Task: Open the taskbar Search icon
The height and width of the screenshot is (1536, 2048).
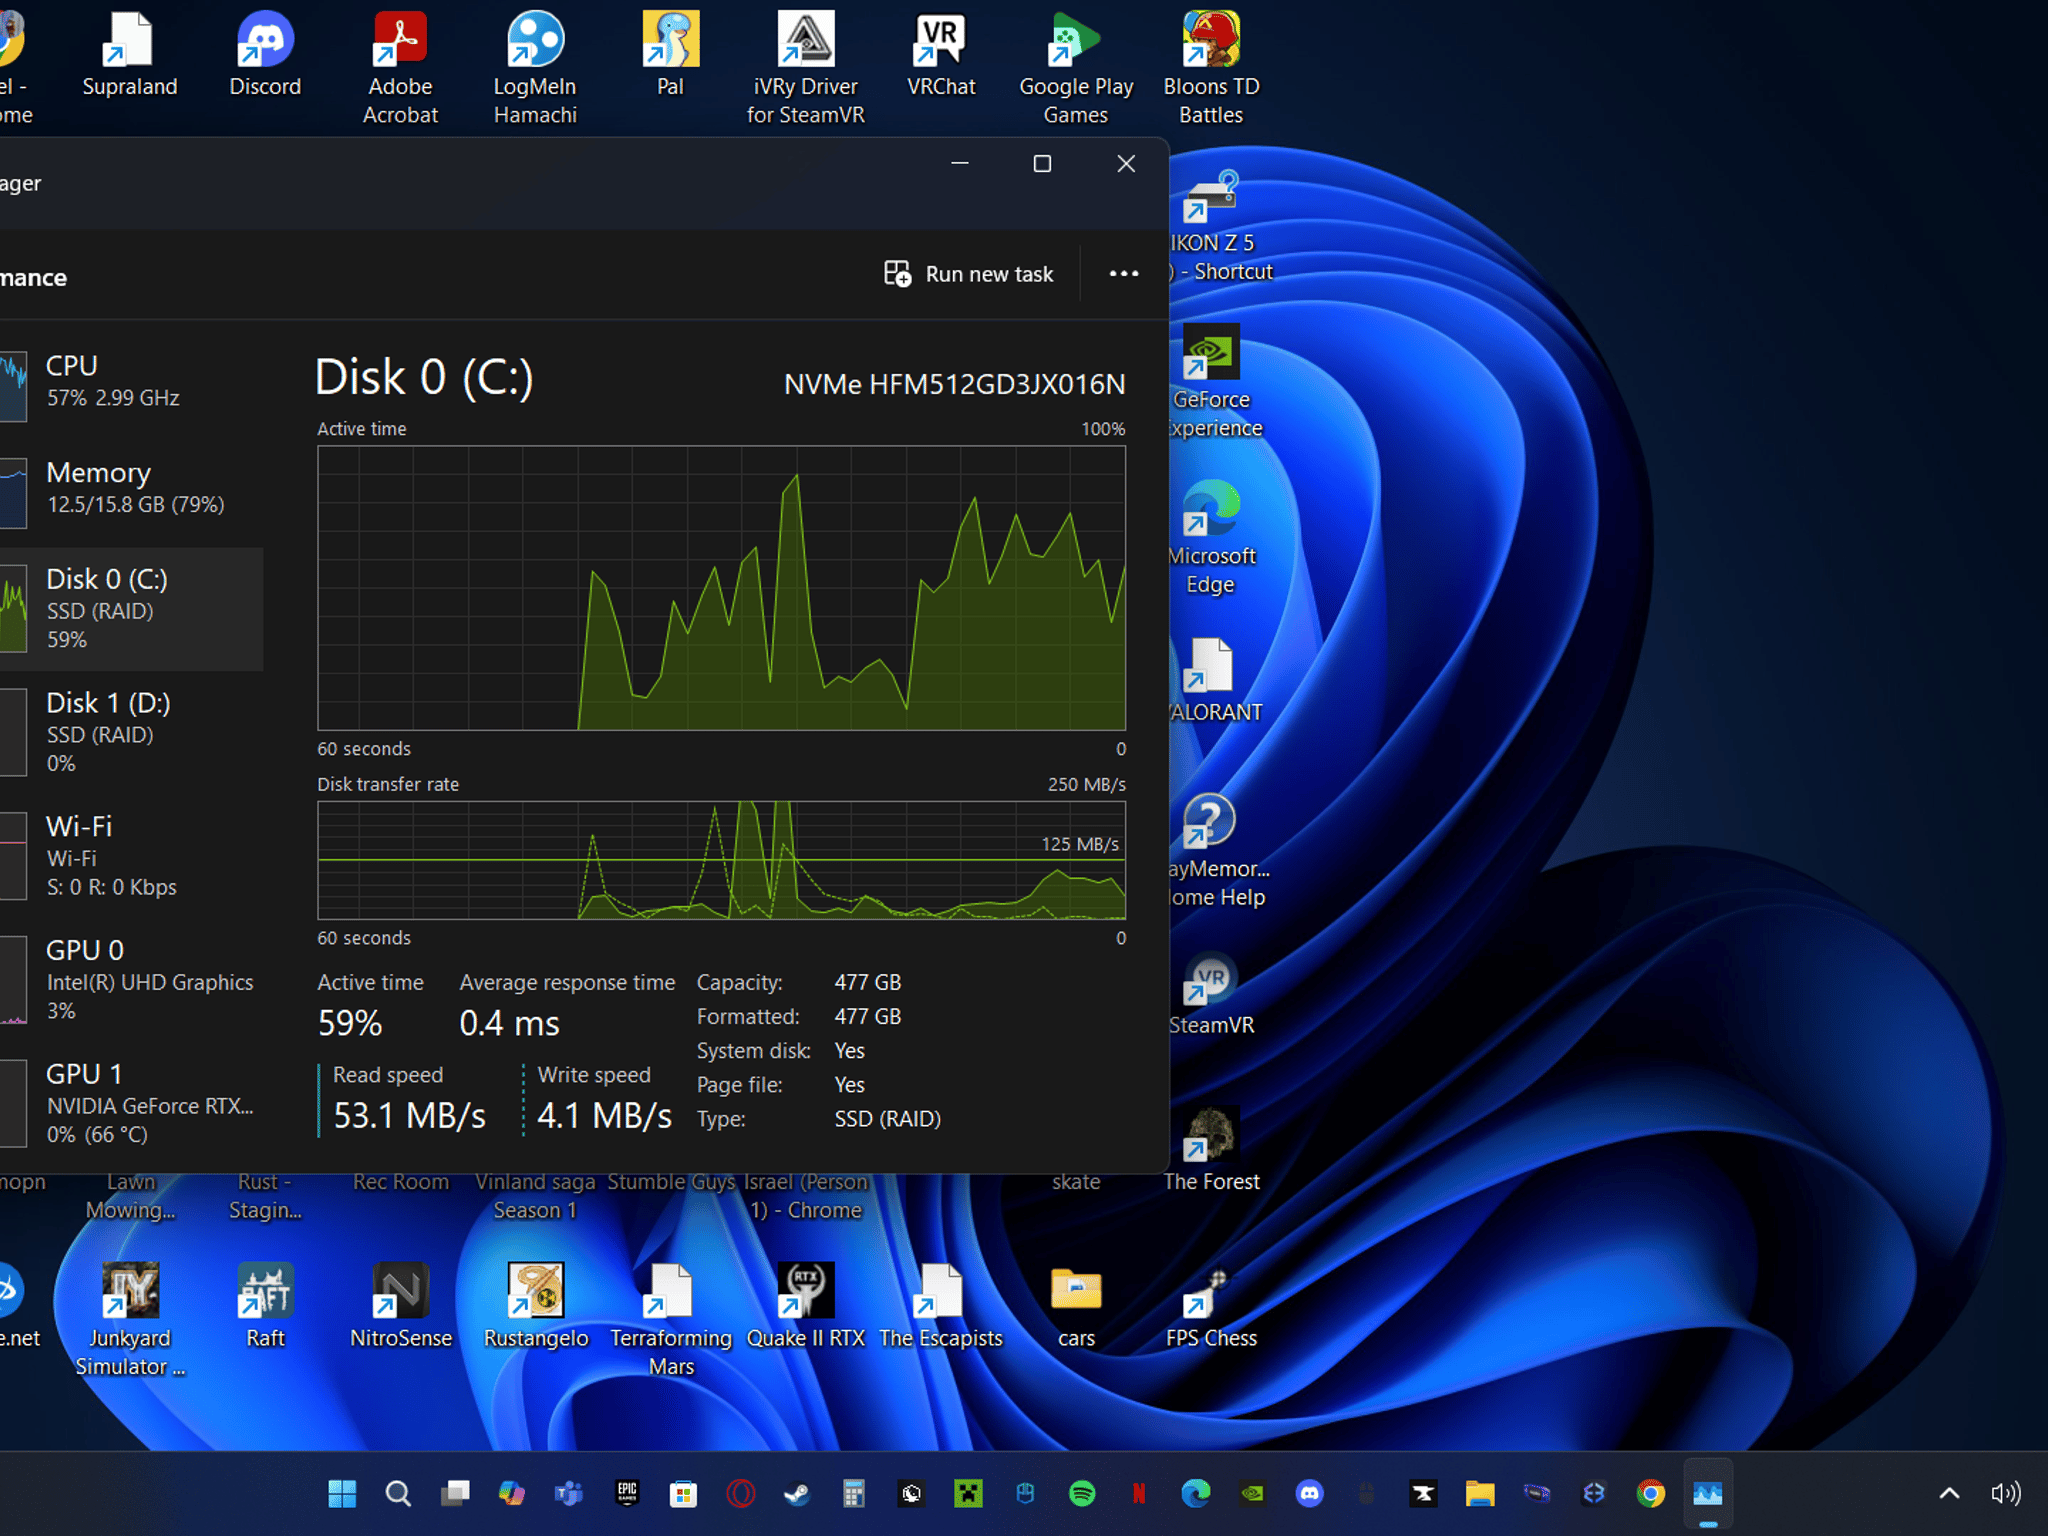Action: (x=398, y=1494)
